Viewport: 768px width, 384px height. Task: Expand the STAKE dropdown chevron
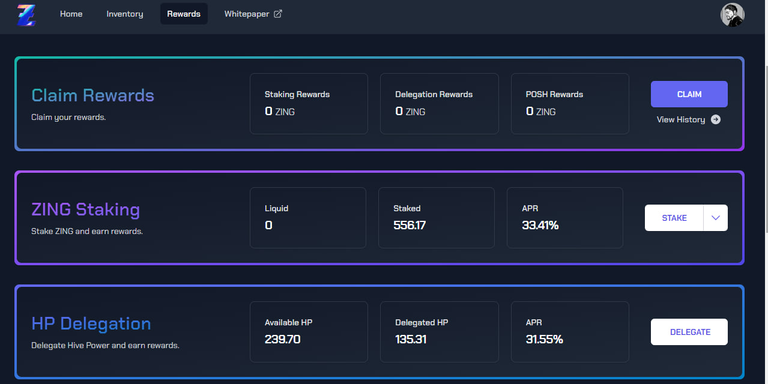click(716, 218)
